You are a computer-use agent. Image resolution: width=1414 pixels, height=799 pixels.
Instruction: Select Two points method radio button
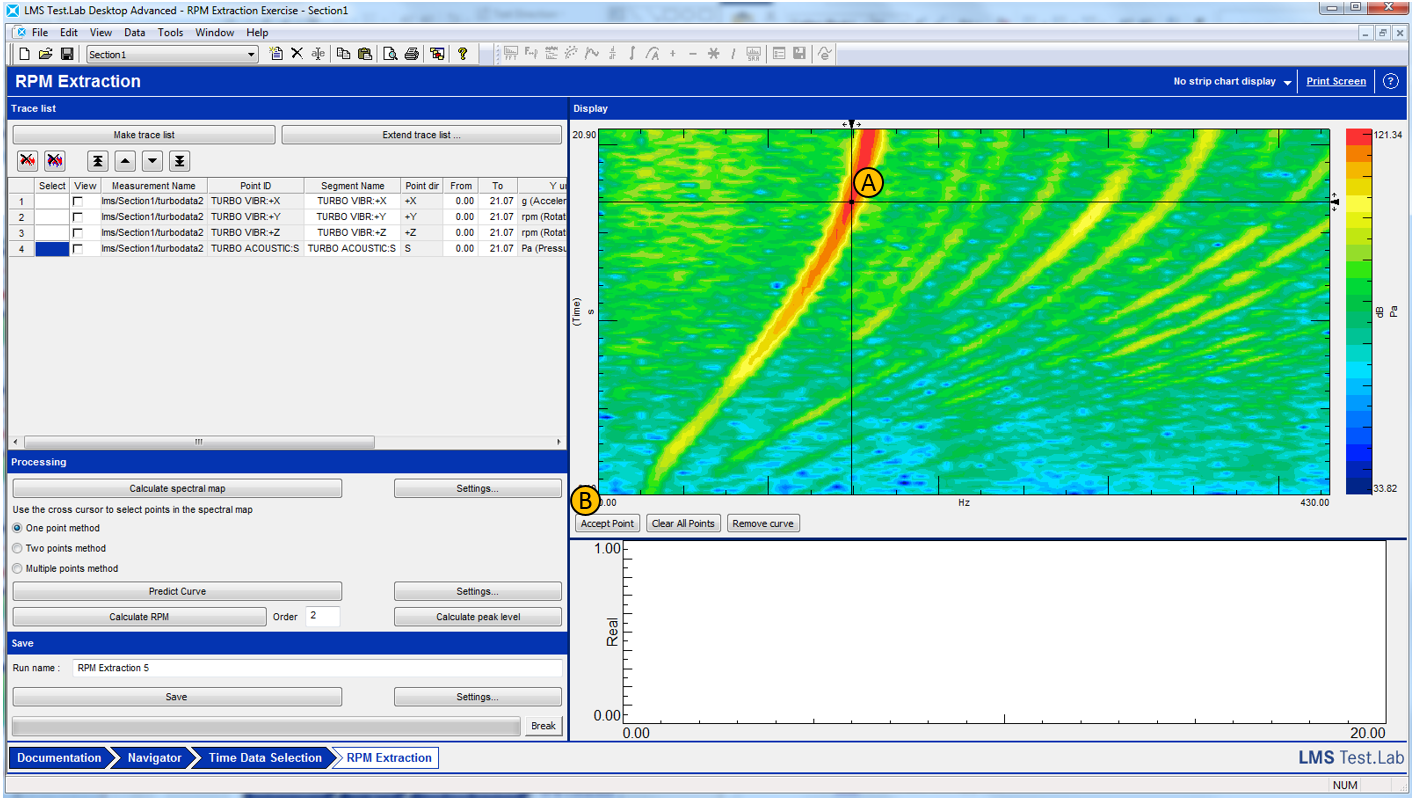(x=17, y=548)
